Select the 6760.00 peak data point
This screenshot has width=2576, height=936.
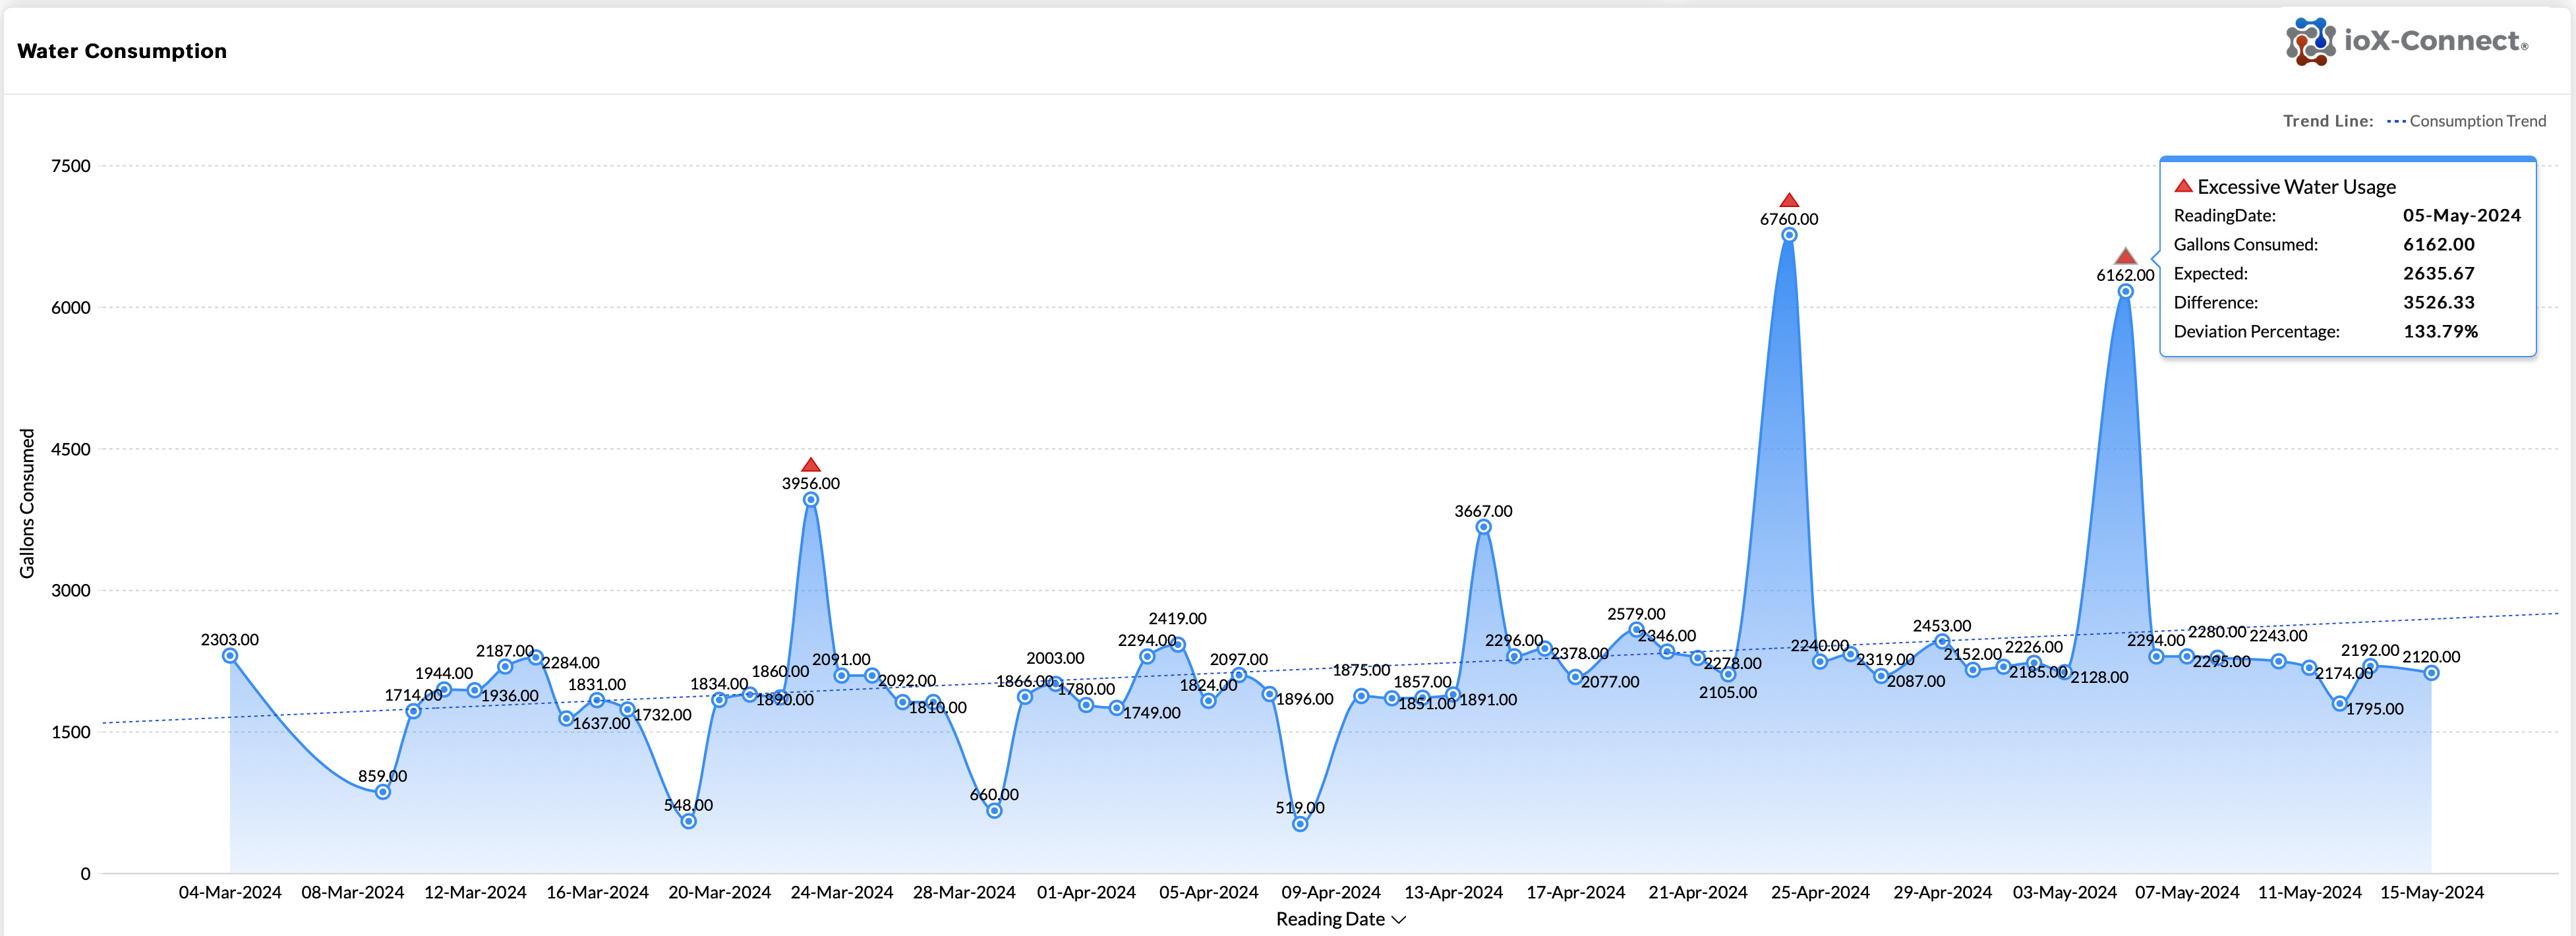[x=1789, y=235]
